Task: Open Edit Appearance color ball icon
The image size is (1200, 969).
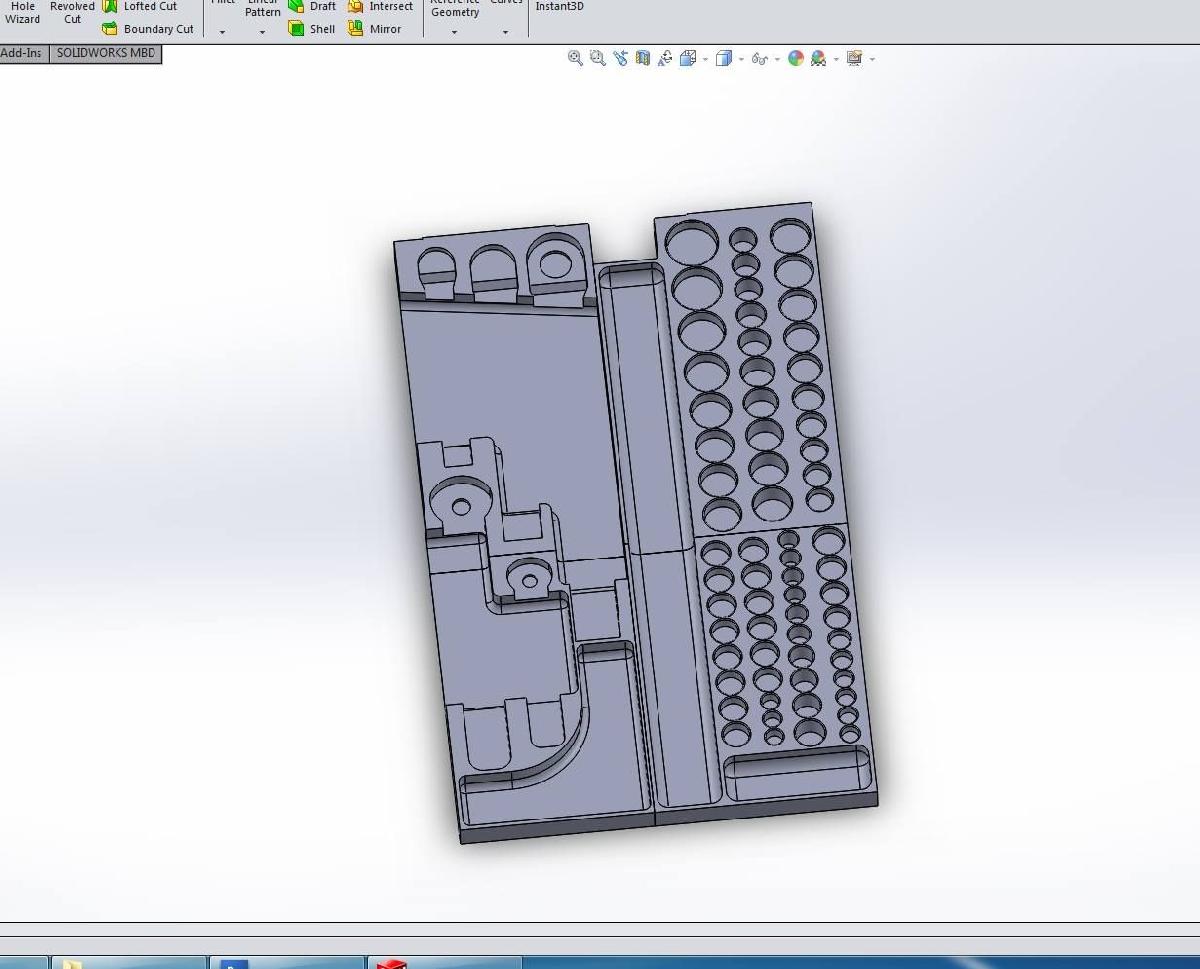Action: point(796,58)
